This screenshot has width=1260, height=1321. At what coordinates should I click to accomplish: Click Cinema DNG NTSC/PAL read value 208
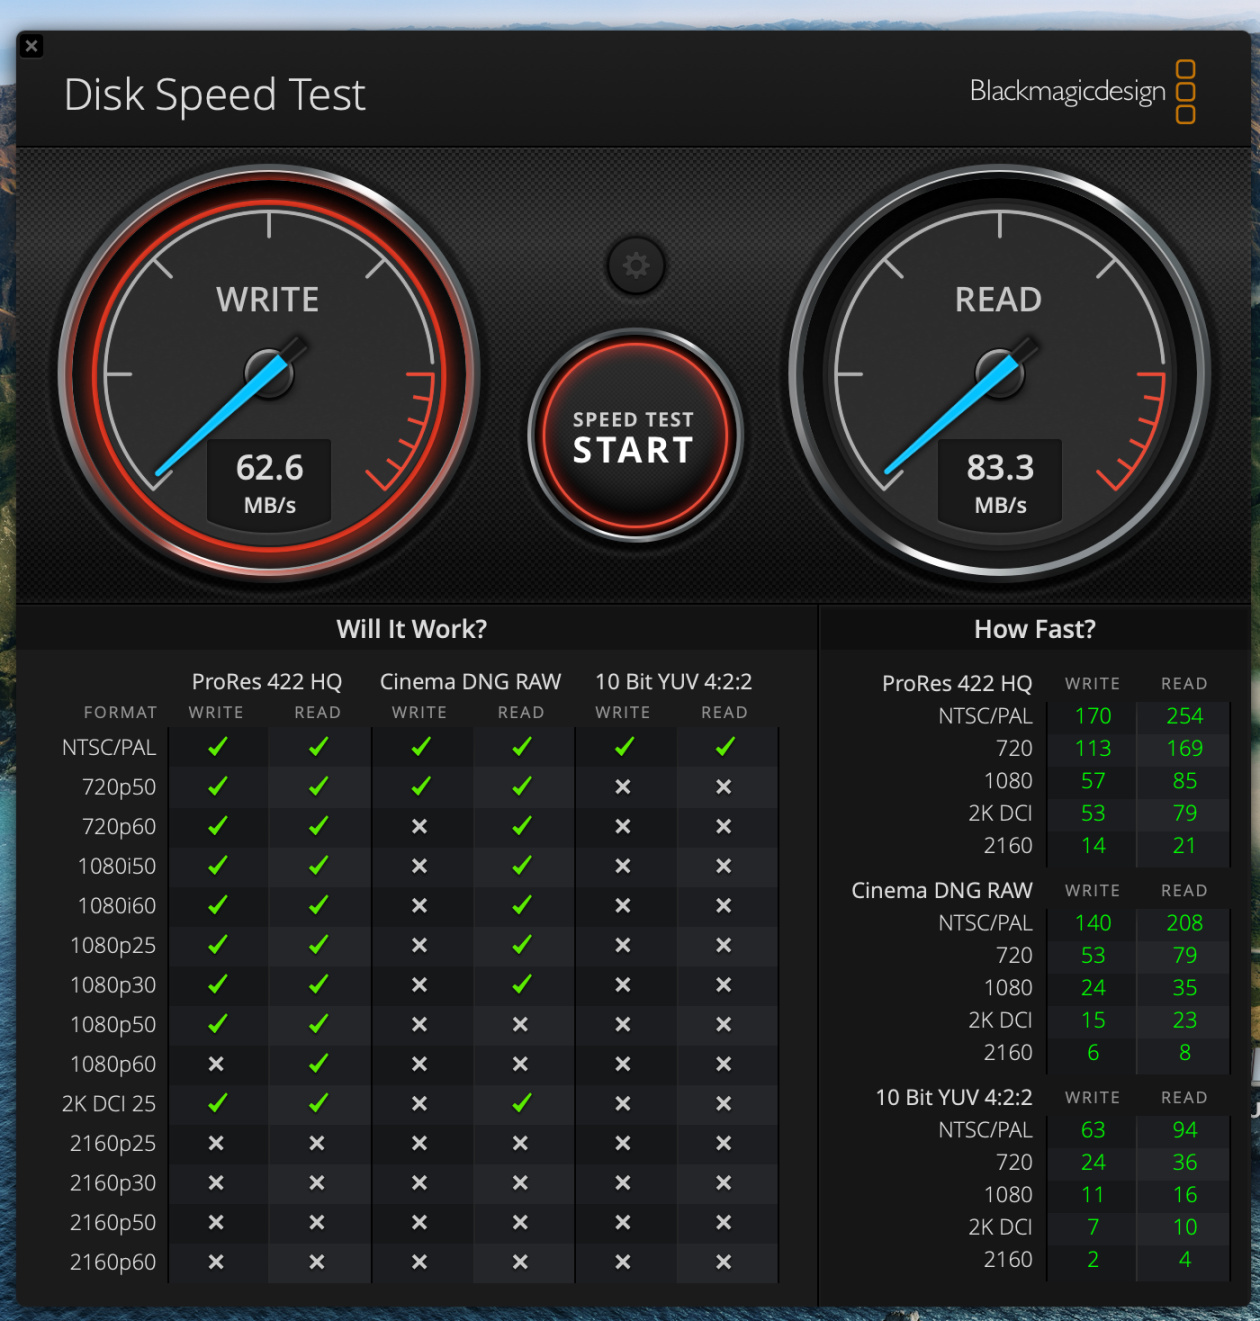coord(1185,923)
